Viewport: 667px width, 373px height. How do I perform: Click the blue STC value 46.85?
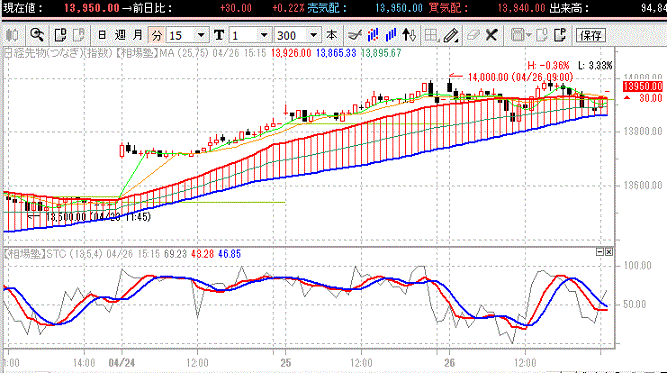point(229,254)
